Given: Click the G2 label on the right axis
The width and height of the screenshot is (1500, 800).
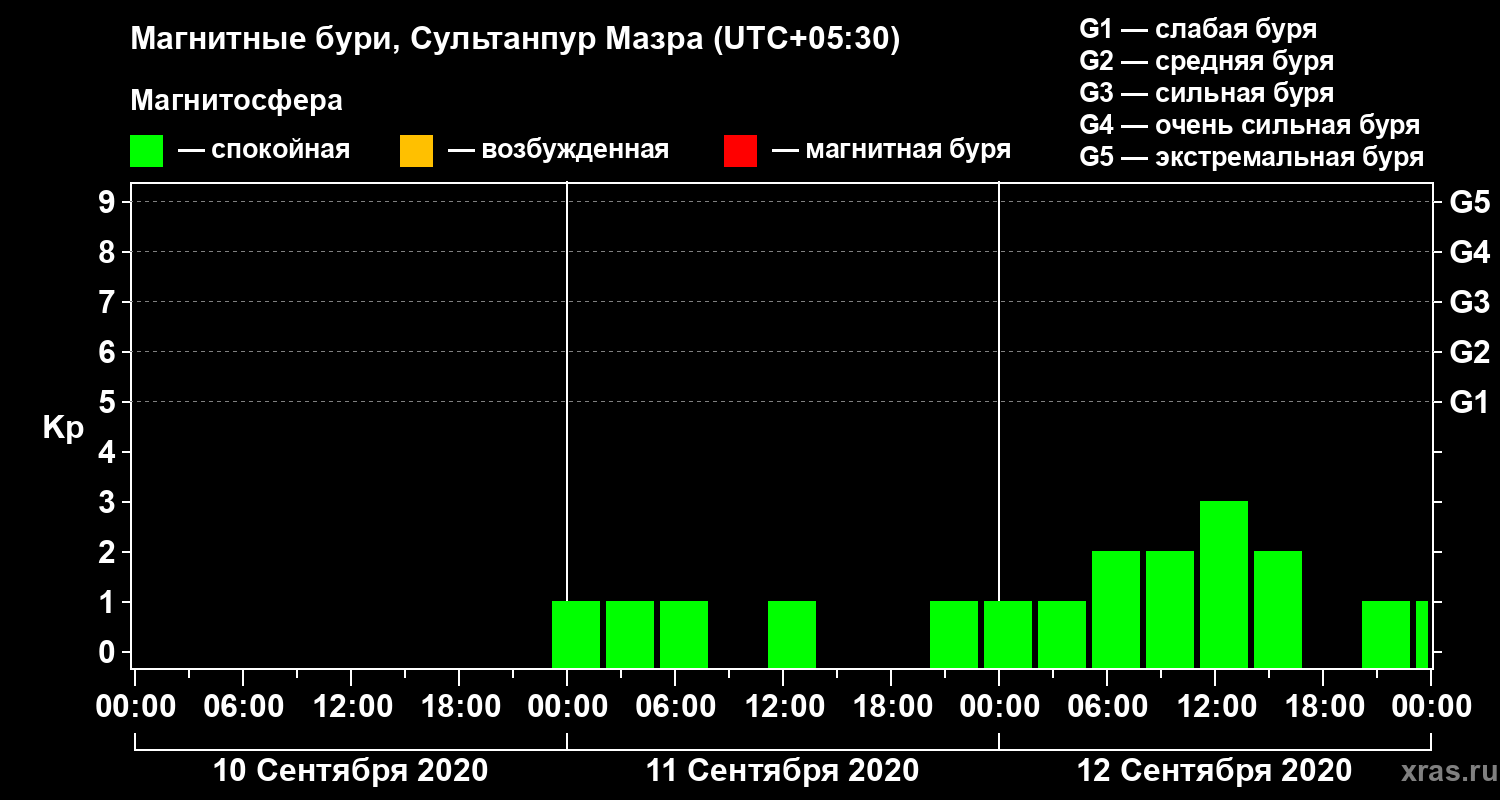Looking at the screenshot, I should click(1469, 352).
